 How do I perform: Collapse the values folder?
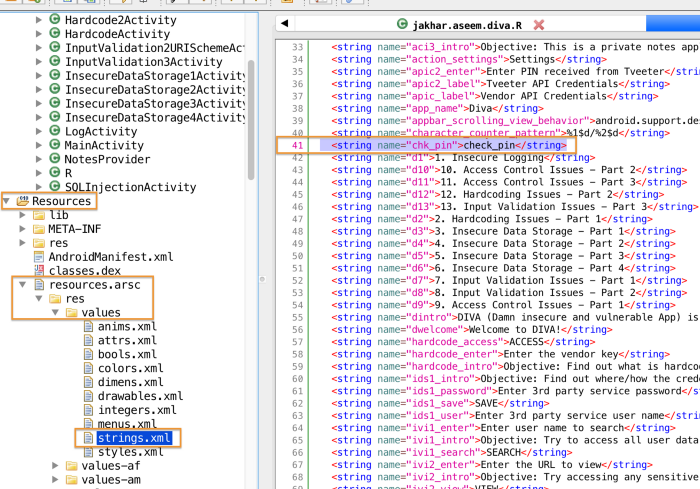55,312
